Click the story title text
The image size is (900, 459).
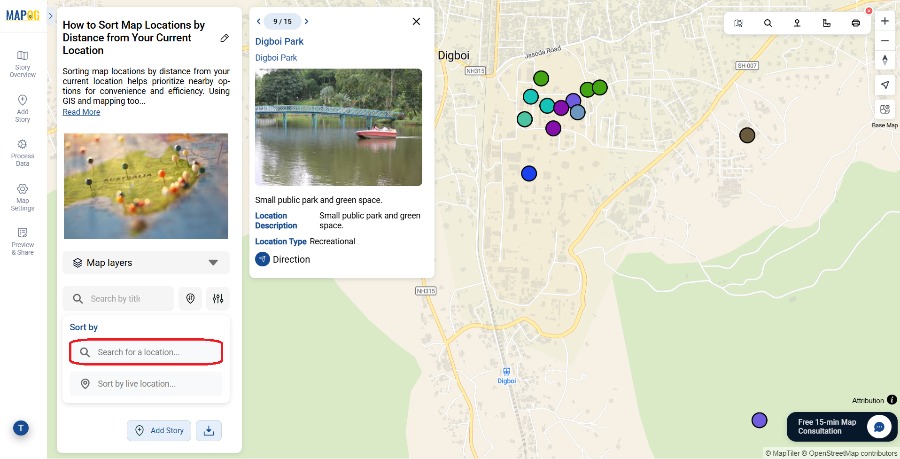(x=134, y=38)
